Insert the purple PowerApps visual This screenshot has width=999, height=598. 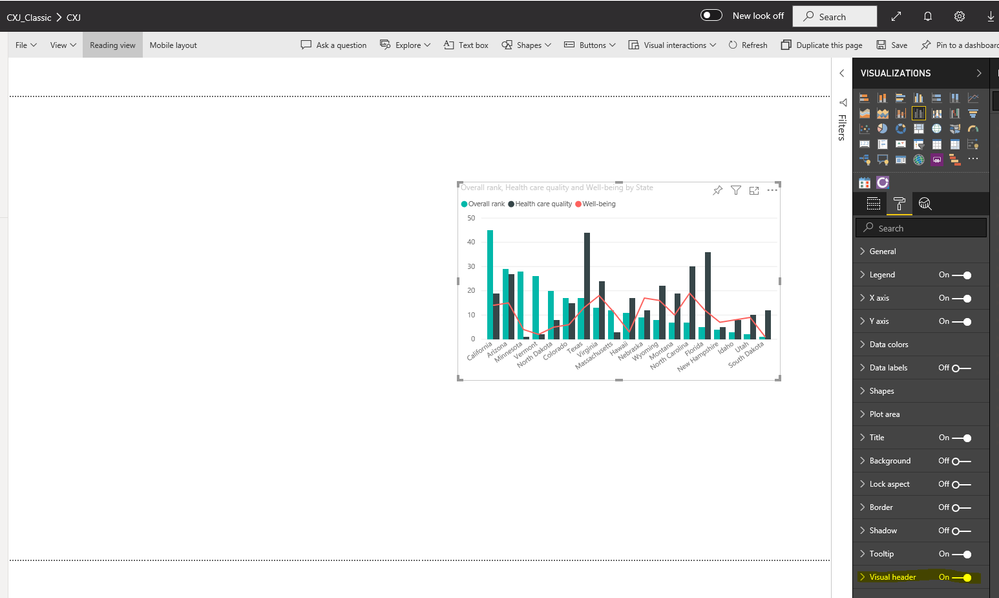(937, 159)
